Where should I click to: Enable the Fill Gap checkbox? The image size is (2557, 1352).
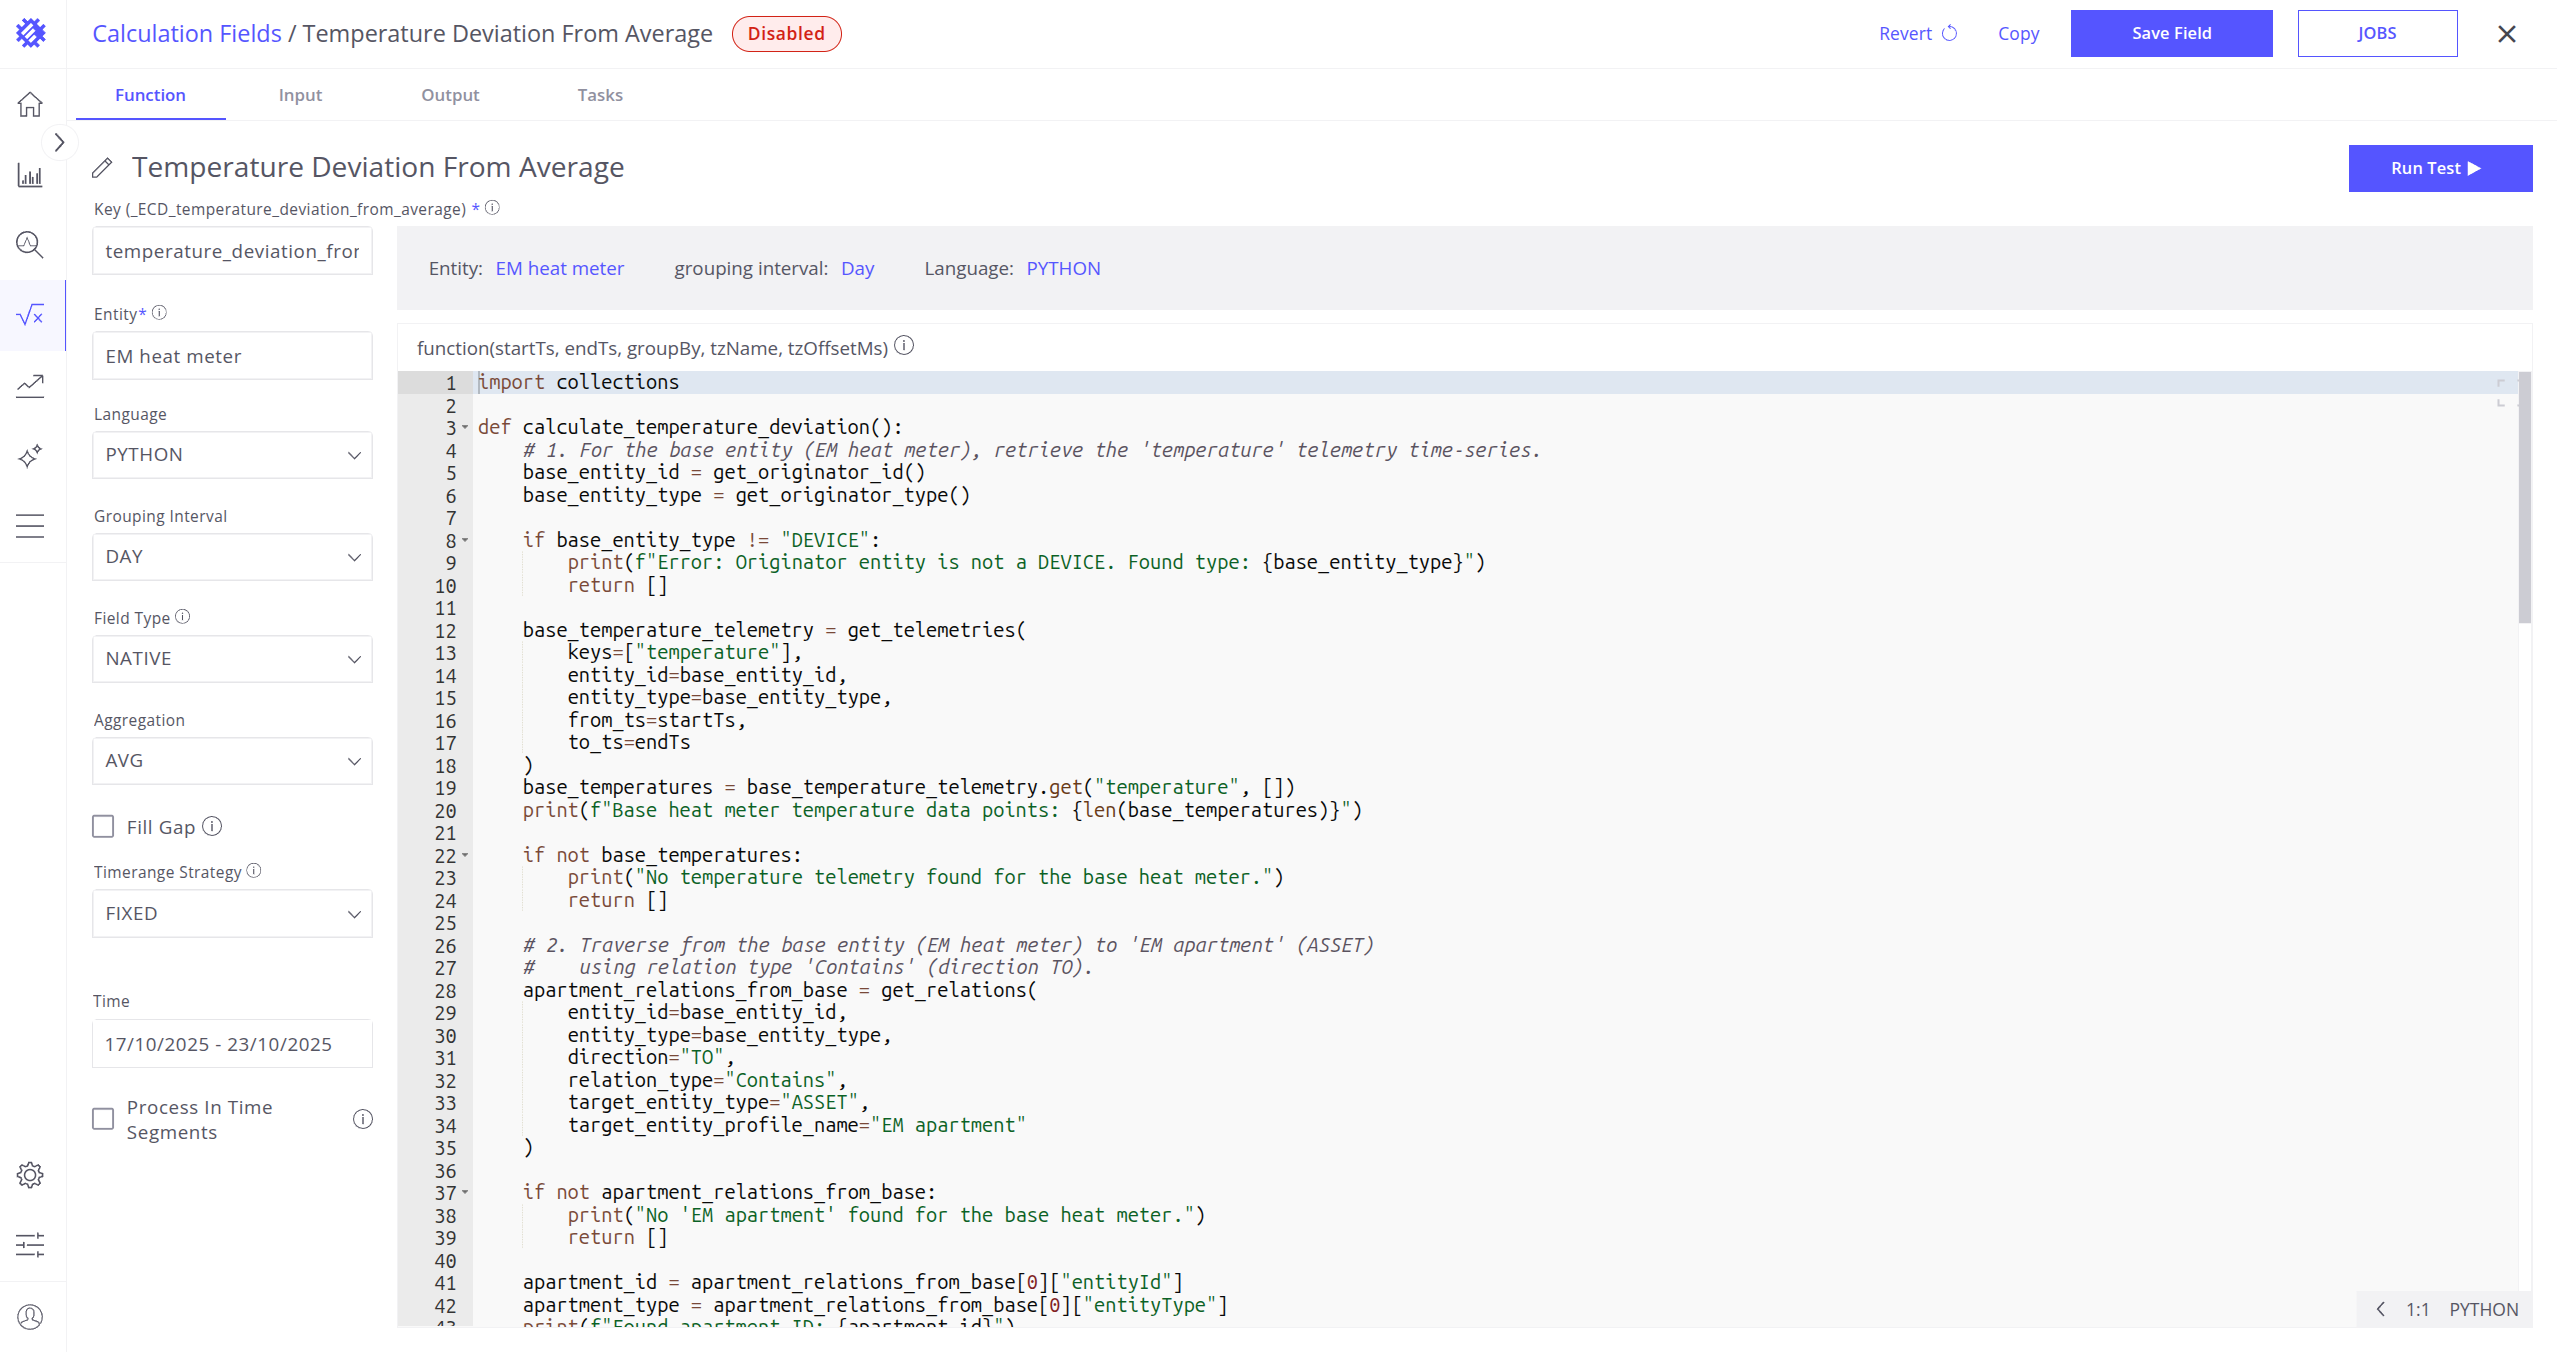103,826
